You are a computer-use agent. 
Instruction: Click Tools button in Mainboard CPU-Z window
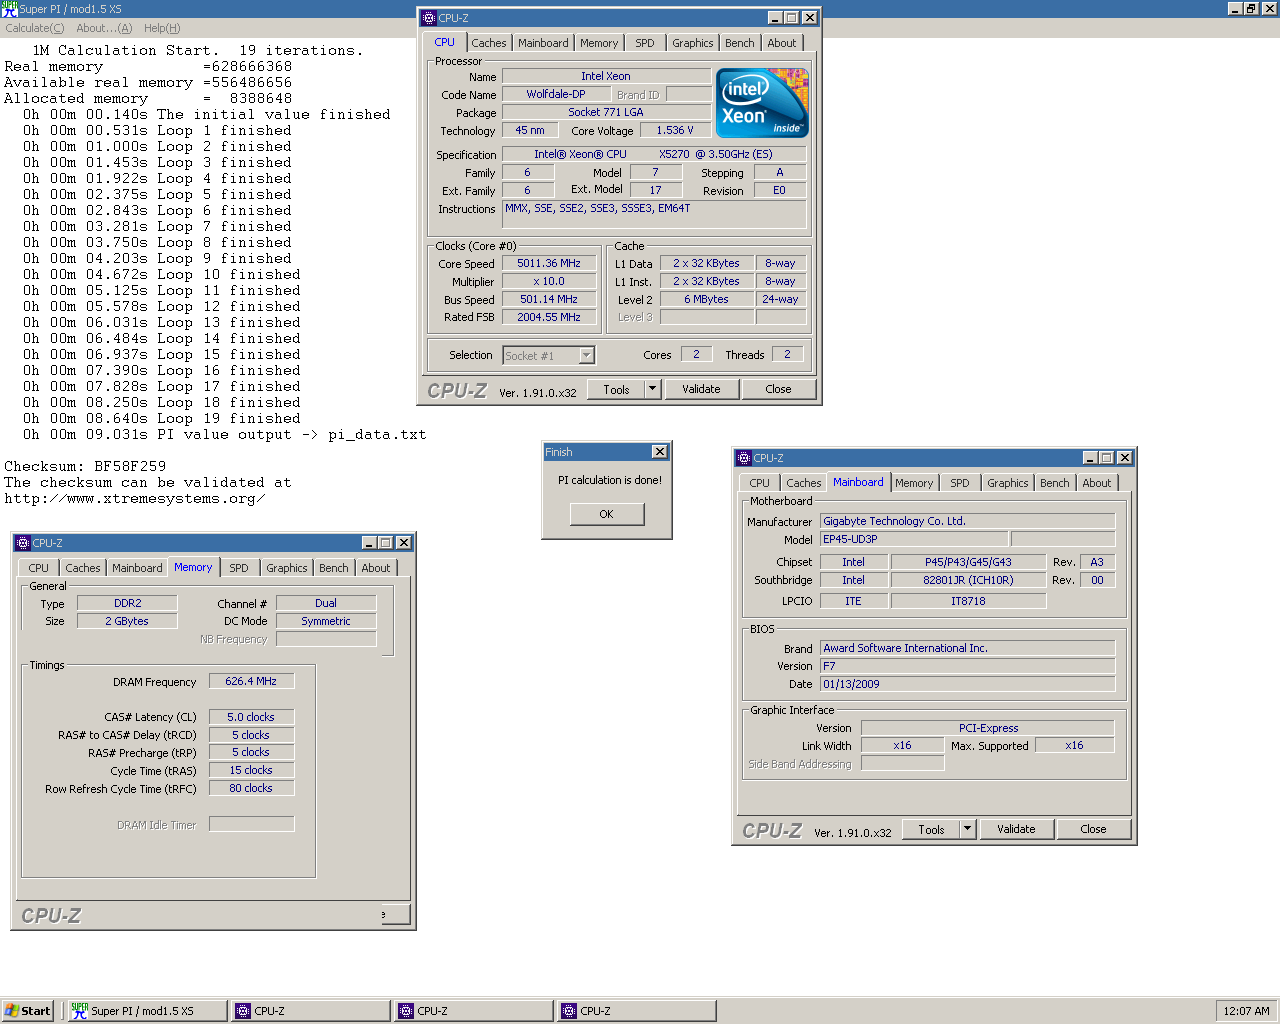pyautogui.click(x=931, y=829)
